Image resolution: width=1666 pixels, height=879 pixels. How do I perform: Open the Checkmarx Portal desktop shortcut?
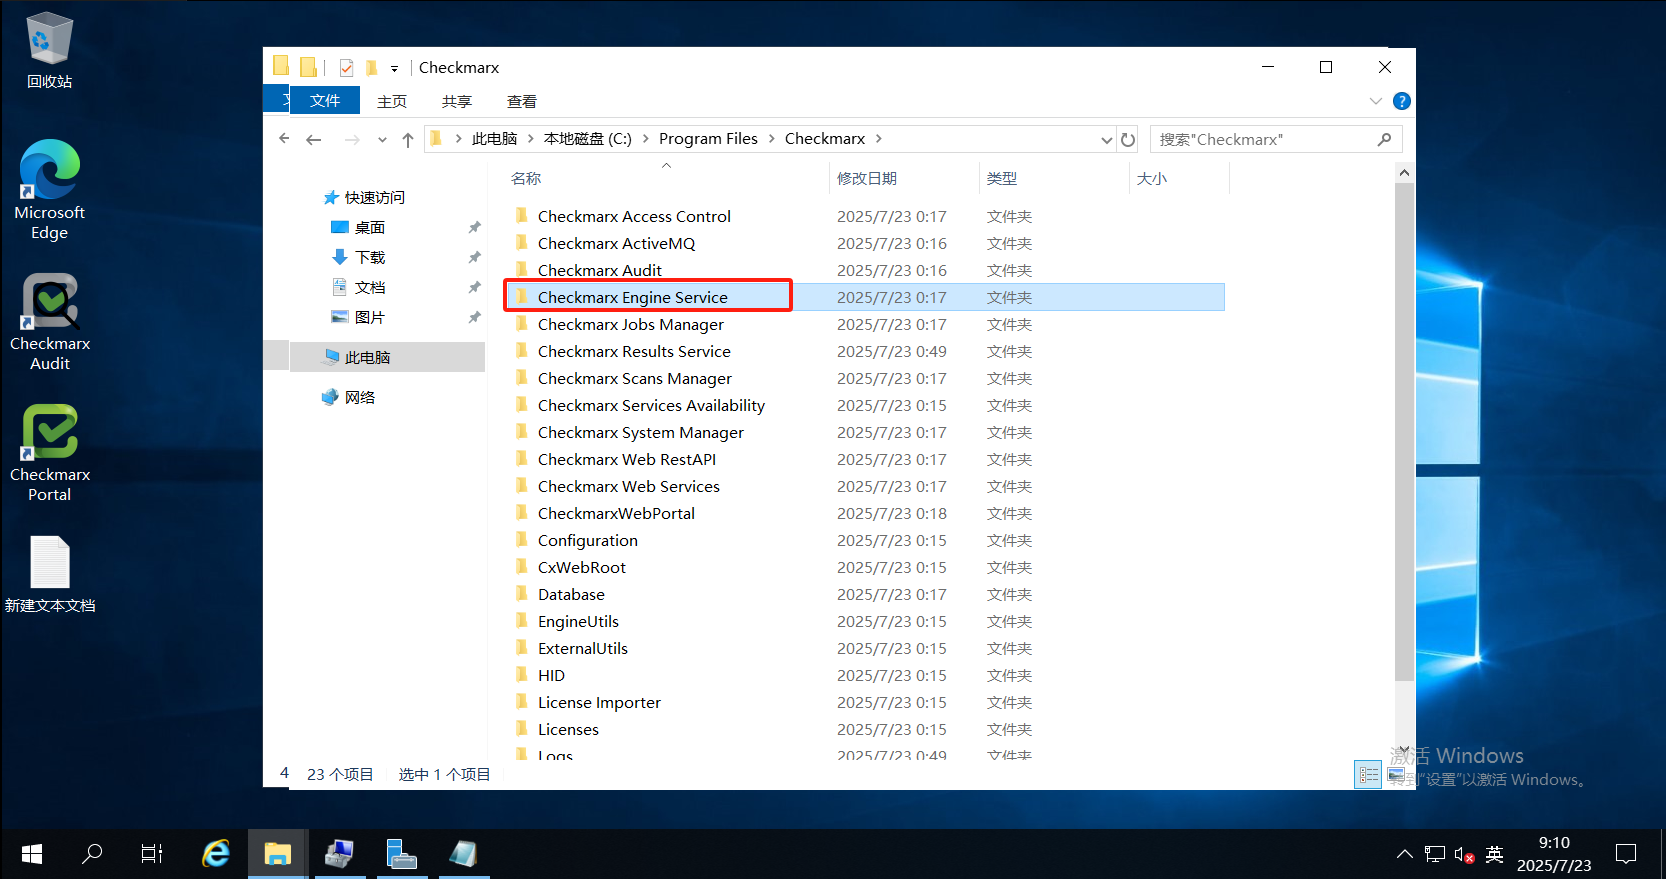(x=49, y=453)
